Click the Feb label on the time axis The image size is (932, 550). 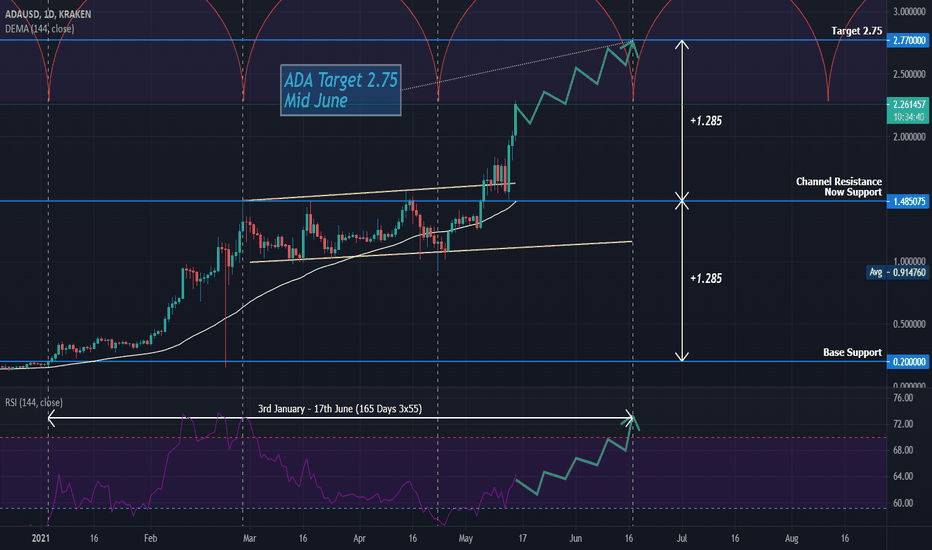click(150, 539)
